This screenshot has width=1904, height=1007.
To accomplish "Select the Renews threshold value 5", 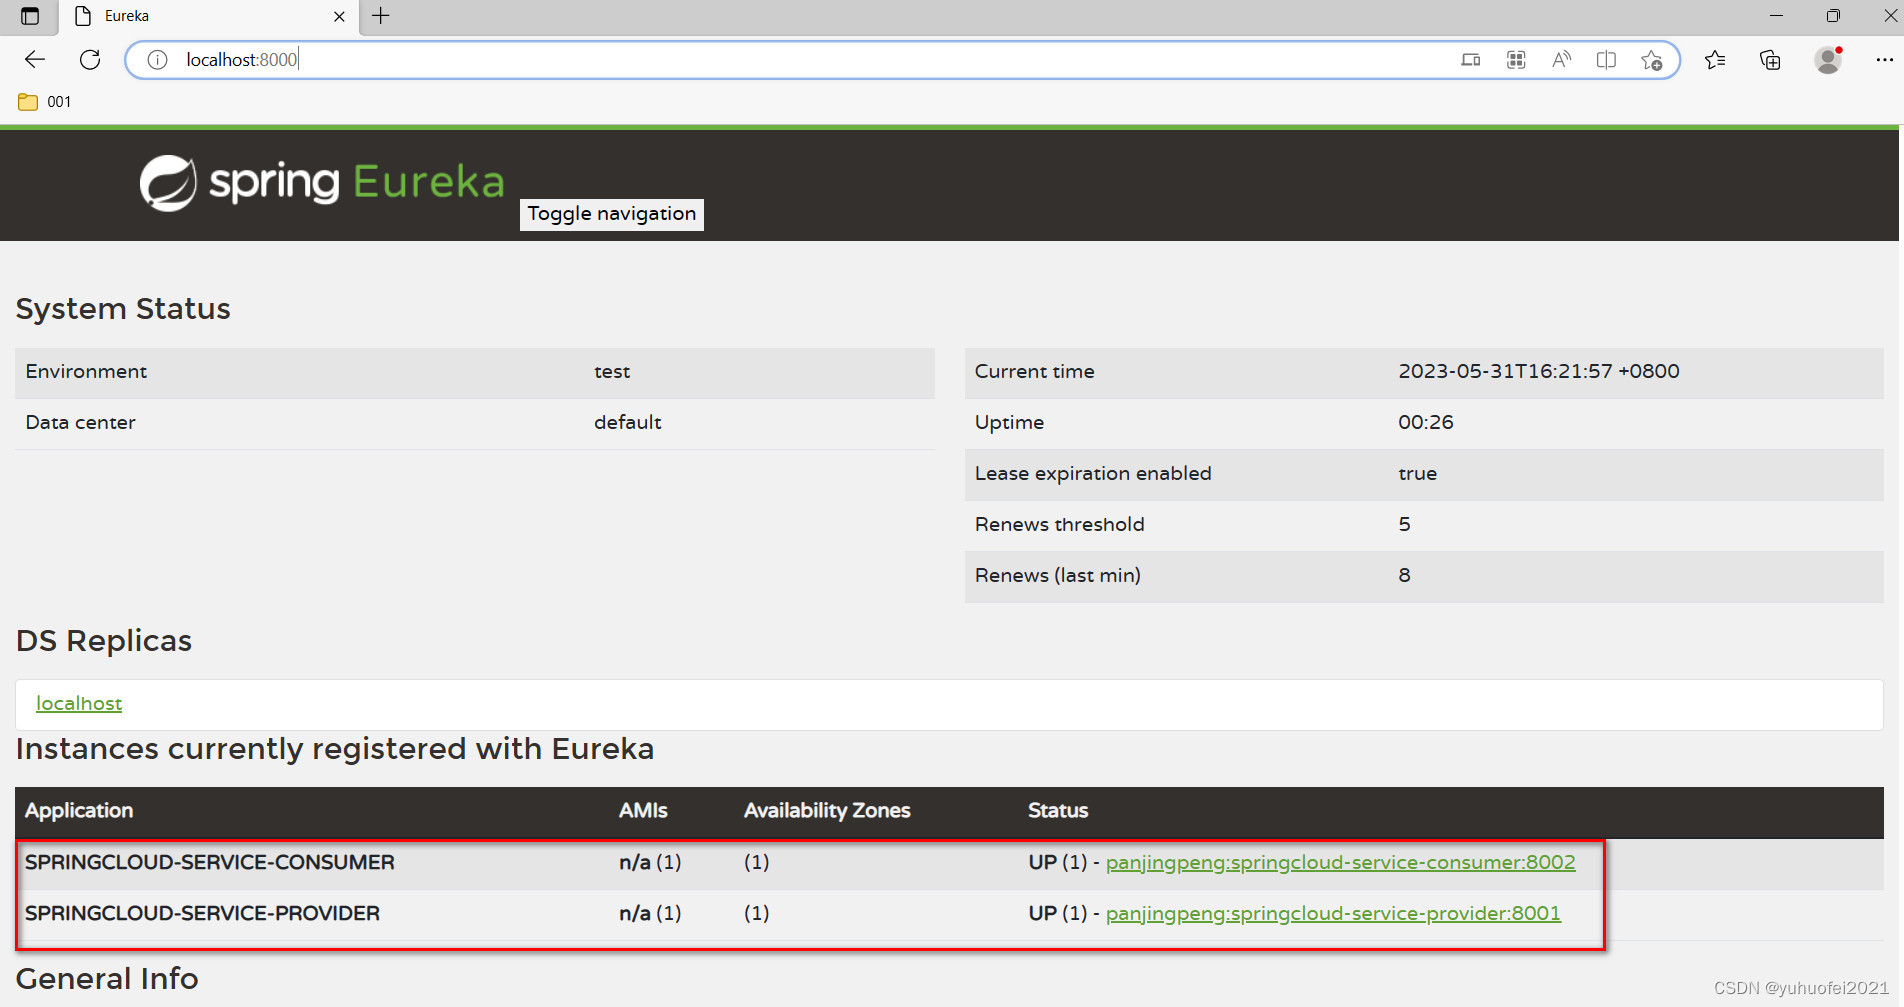I will click(1404, 524).
